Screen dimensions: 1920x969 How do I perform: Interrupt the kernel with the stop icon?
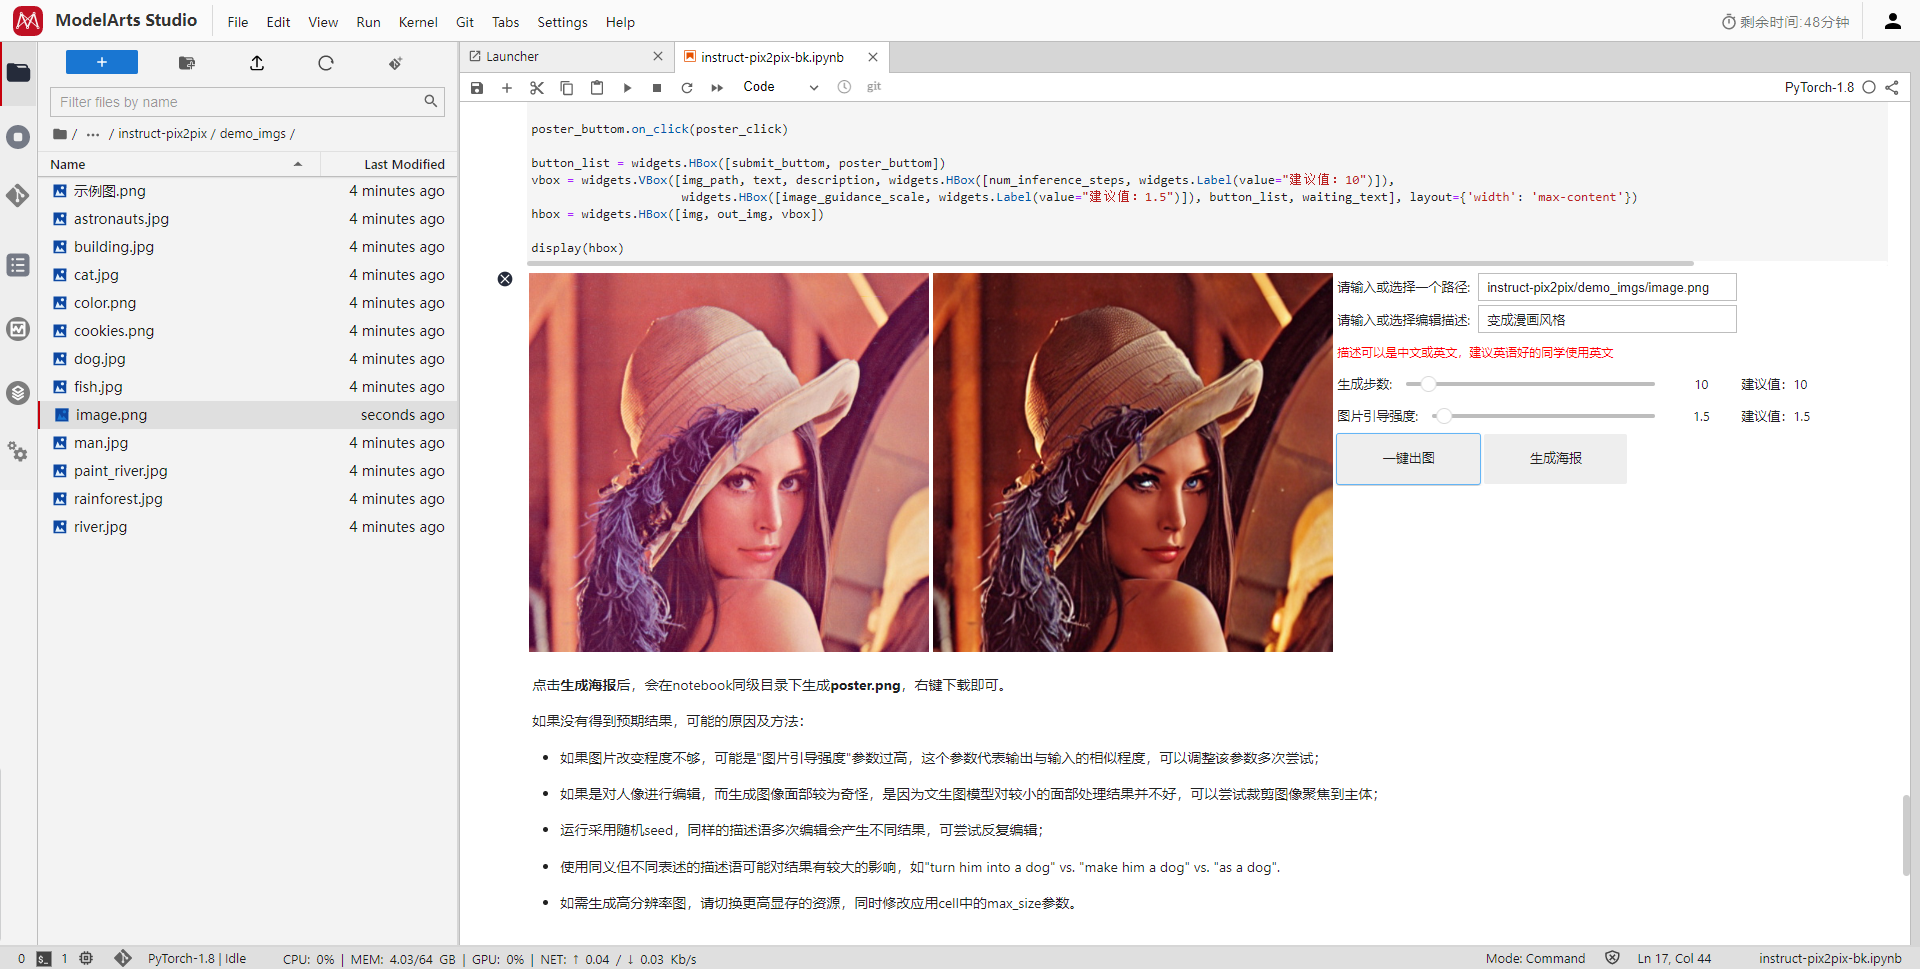click(657, 88)
